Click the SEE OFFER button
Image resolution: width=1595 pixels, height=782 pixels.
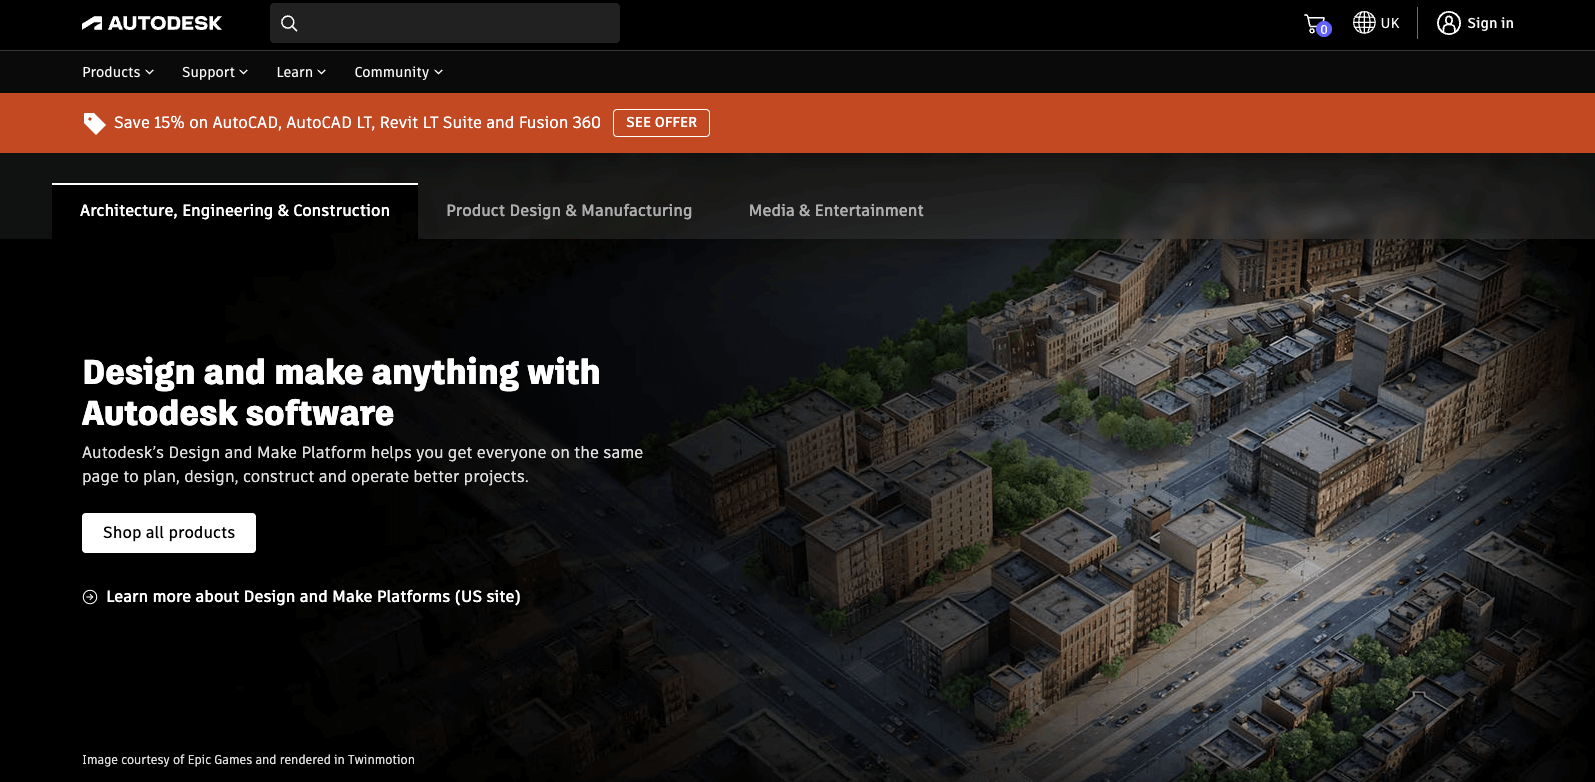click(x=661, y=123)
